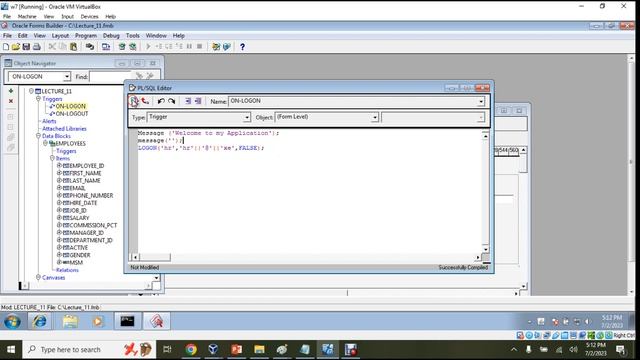640x360 pixels.
Task: Collapse the Items node under EMPLOYEES
Action: pyautogui.click(x=52, y=158)
